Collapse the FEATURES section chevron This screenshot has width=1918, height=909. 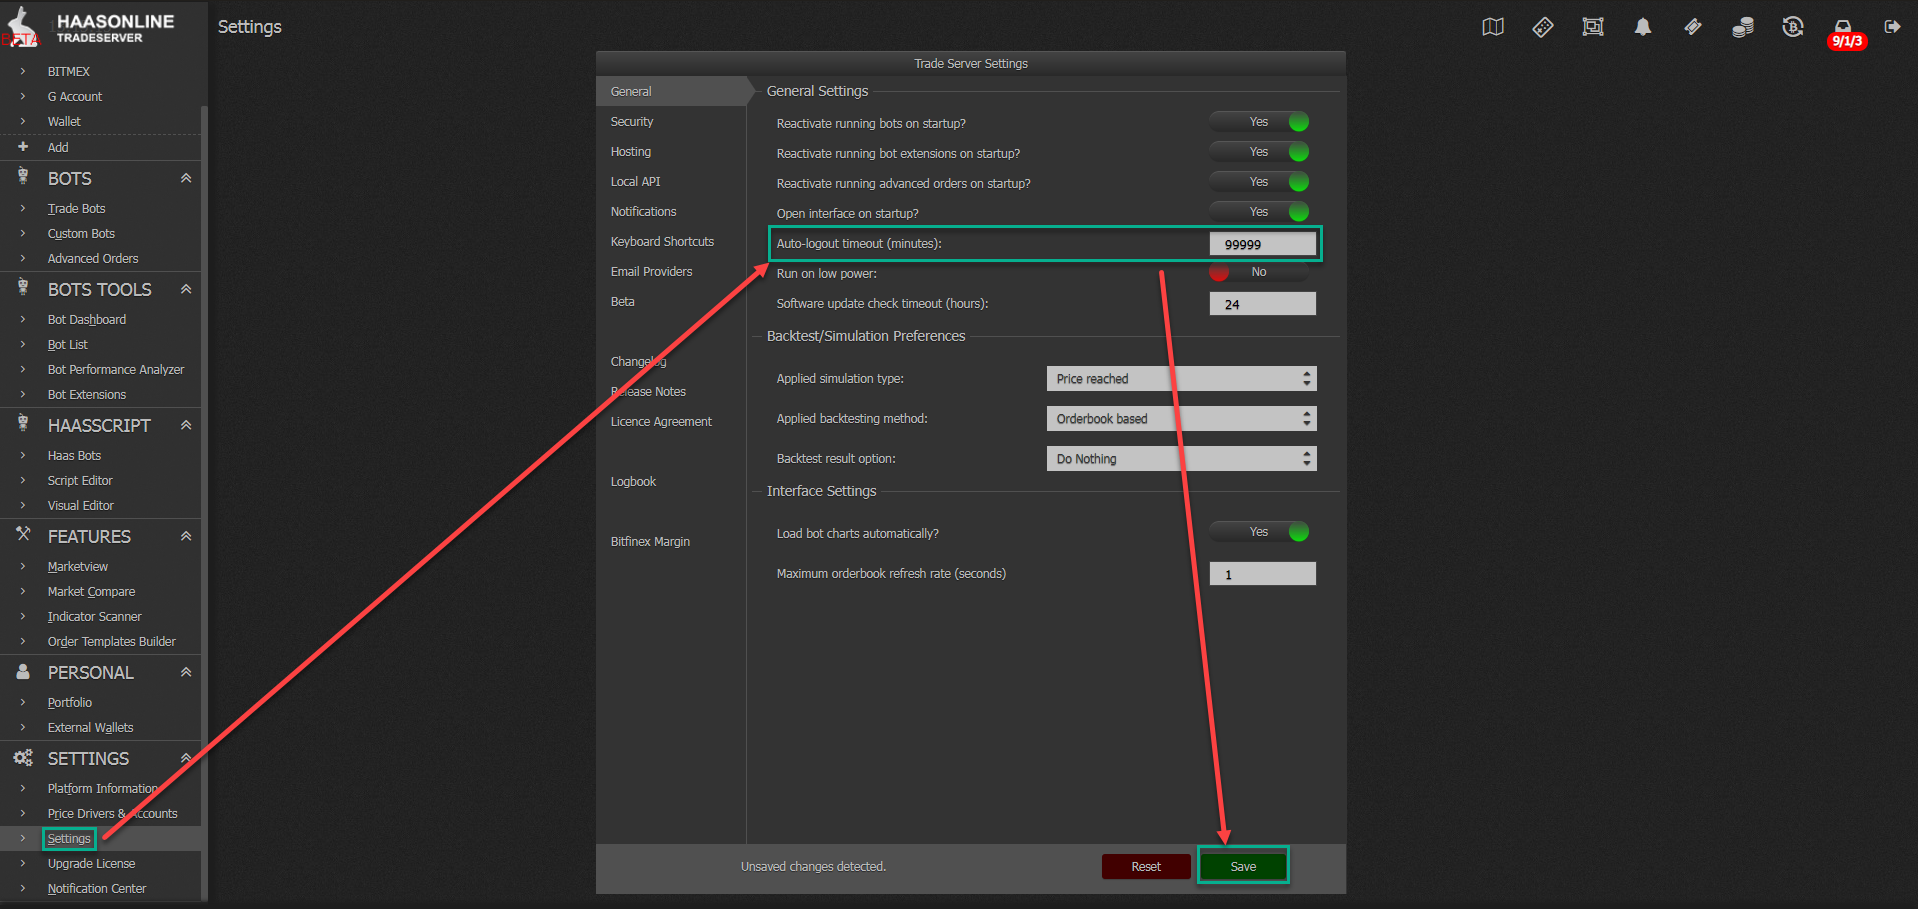(x=186, y=535)
